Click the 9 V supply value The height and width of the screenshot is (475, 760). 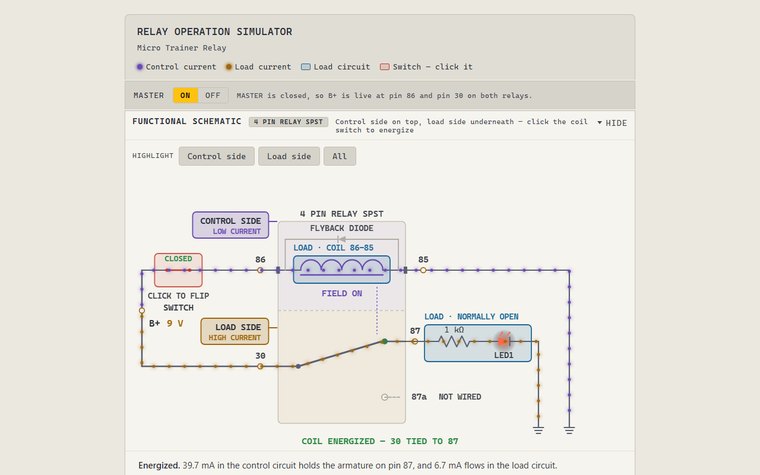(x=175, y=323)
